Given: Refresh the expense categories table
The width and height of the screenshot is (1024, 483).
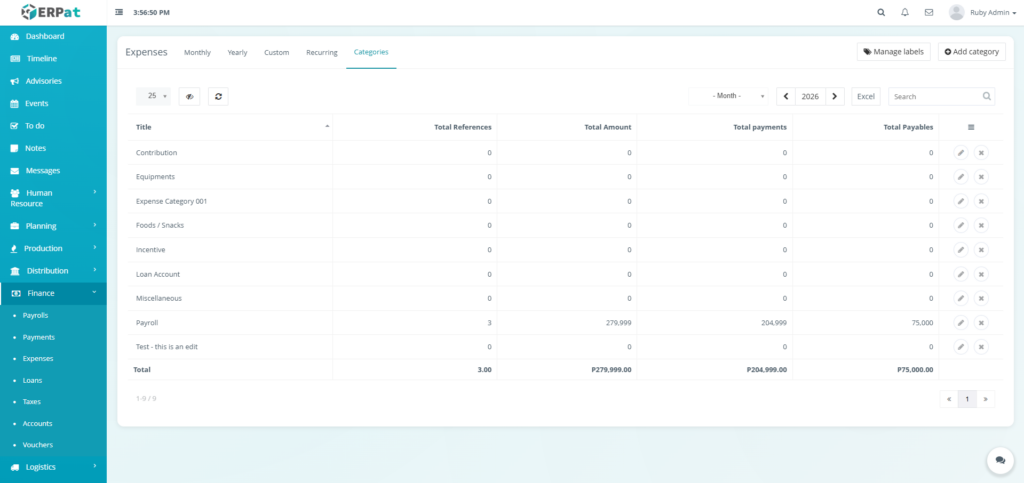Looking at the screenshot, I should 219,96.
